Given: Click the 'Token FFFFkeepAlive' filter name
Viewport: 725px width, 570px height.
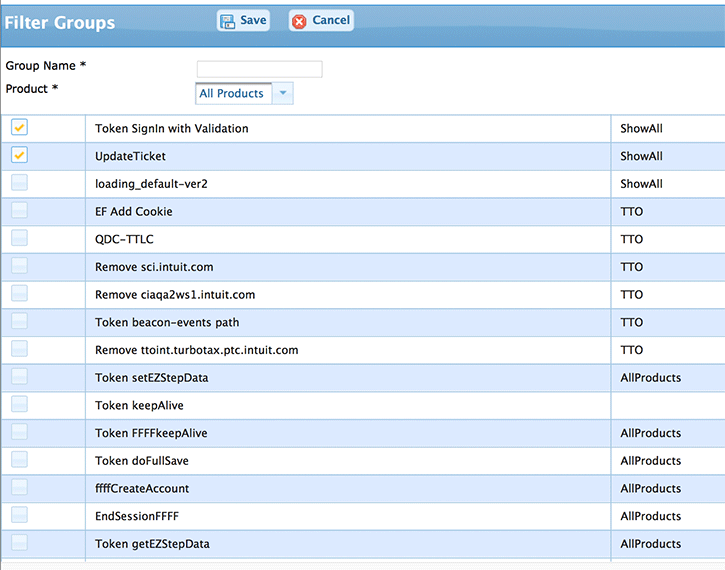Looking at the screenshot, I should click(151, 433).
